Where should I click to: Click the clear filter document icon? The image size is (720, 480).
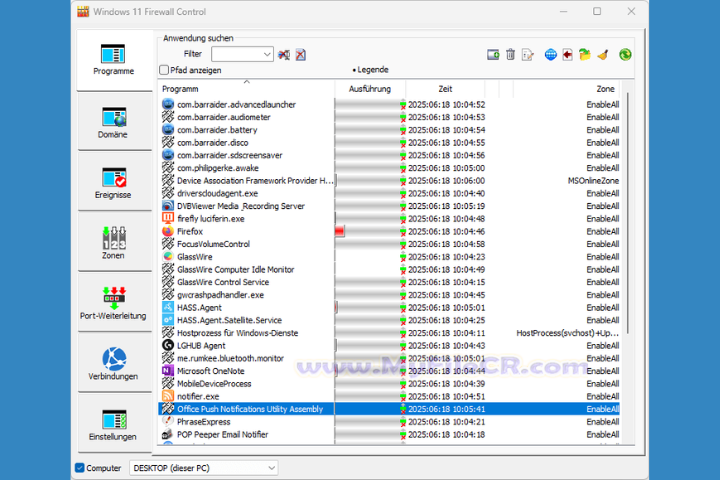301,55
